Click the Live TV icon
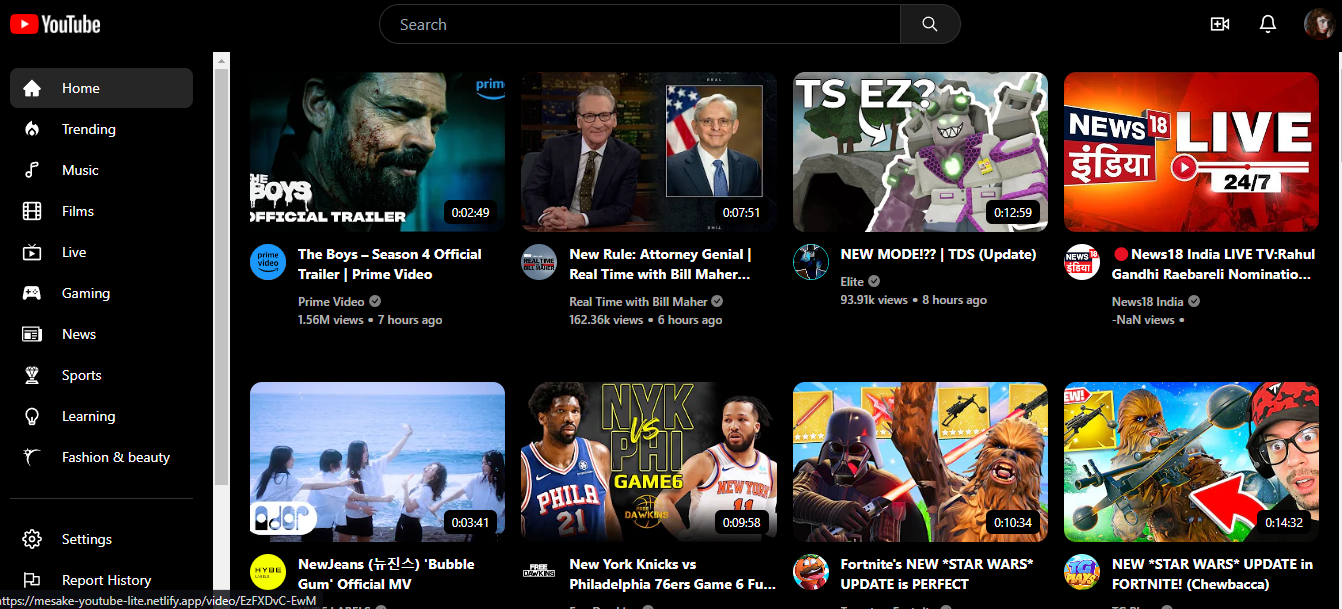1342x609 pixels. (x=32, y=252)
